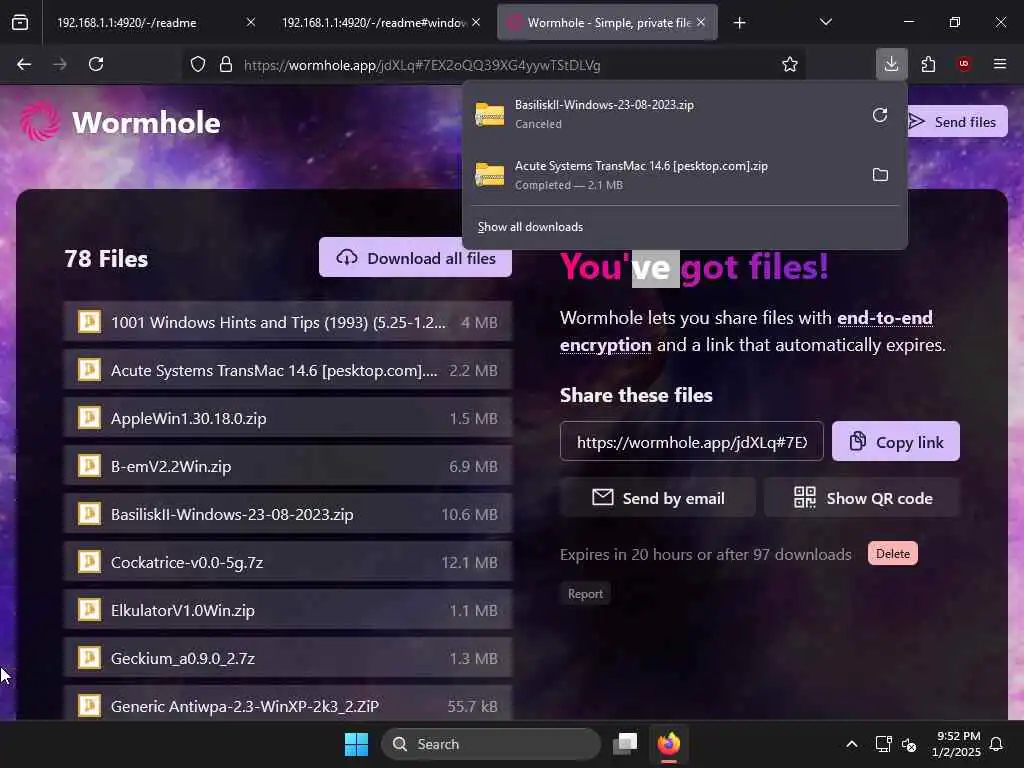1024x768 pixels.
Task: Download Acute Systems TransMac 14.6 file row
Action: click(288, 370)
